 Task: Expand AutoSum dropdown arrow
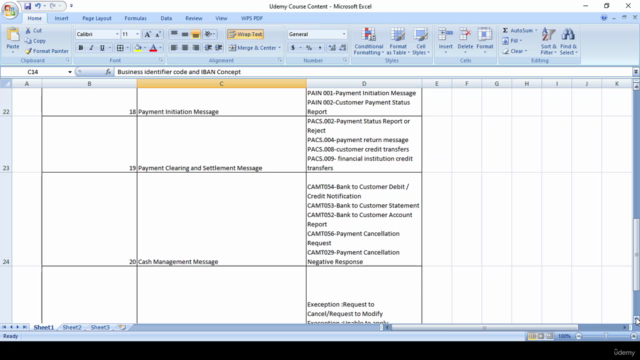click(536, 31)
